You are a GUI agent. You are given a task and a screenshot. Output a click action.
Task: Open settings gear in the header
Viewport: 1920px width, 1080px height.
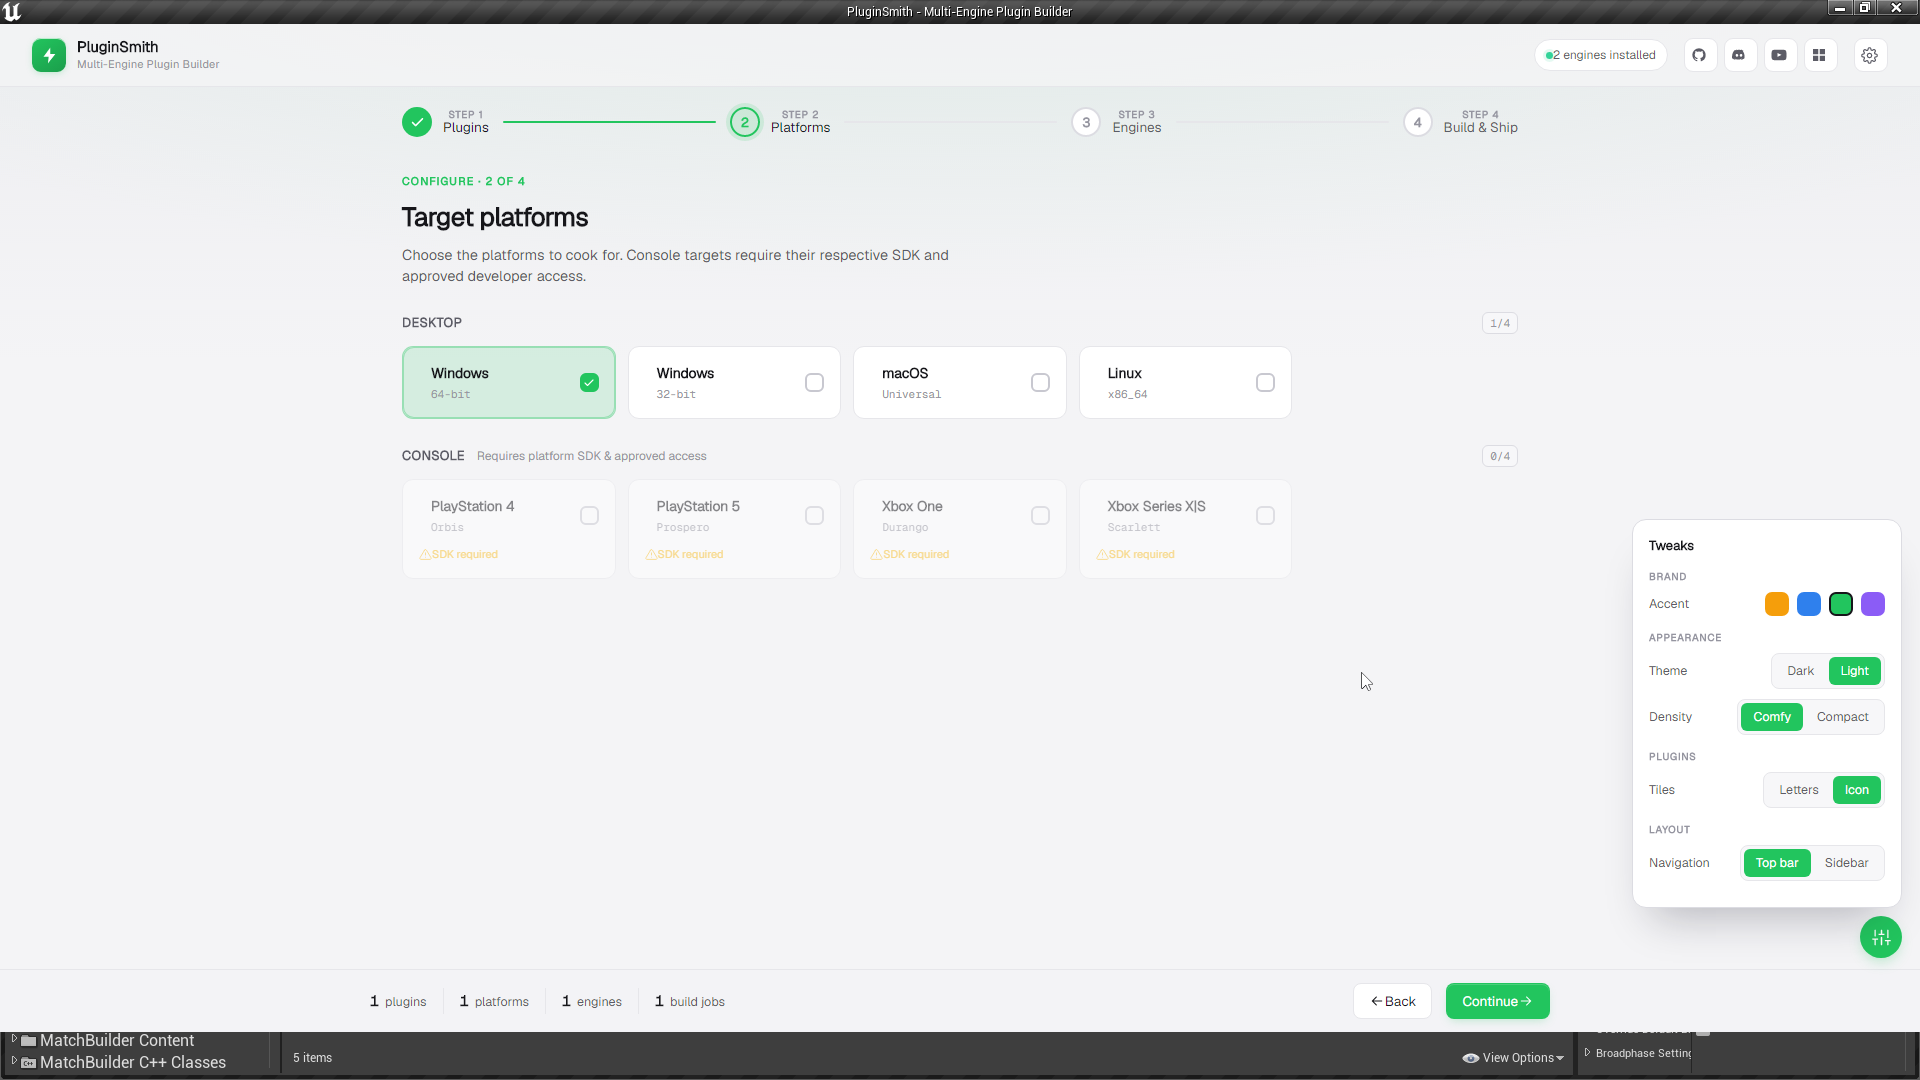pyautogui.click(x=1869, y=55)
